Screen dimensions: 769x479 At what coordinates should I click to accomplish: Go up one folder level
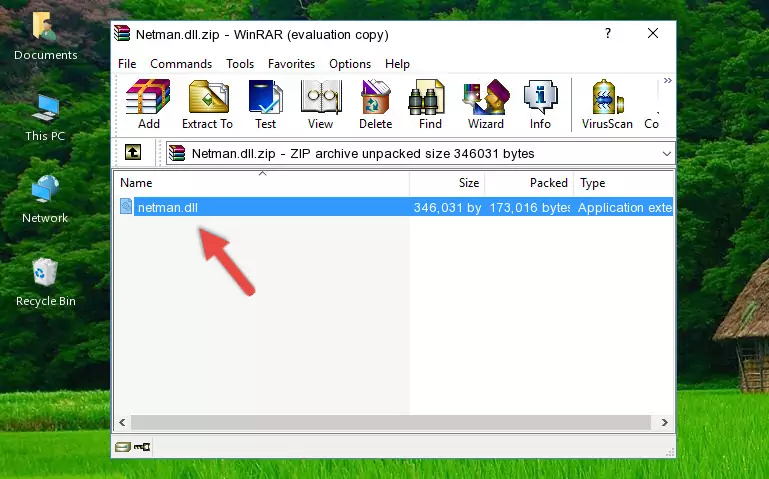(133, 152)
